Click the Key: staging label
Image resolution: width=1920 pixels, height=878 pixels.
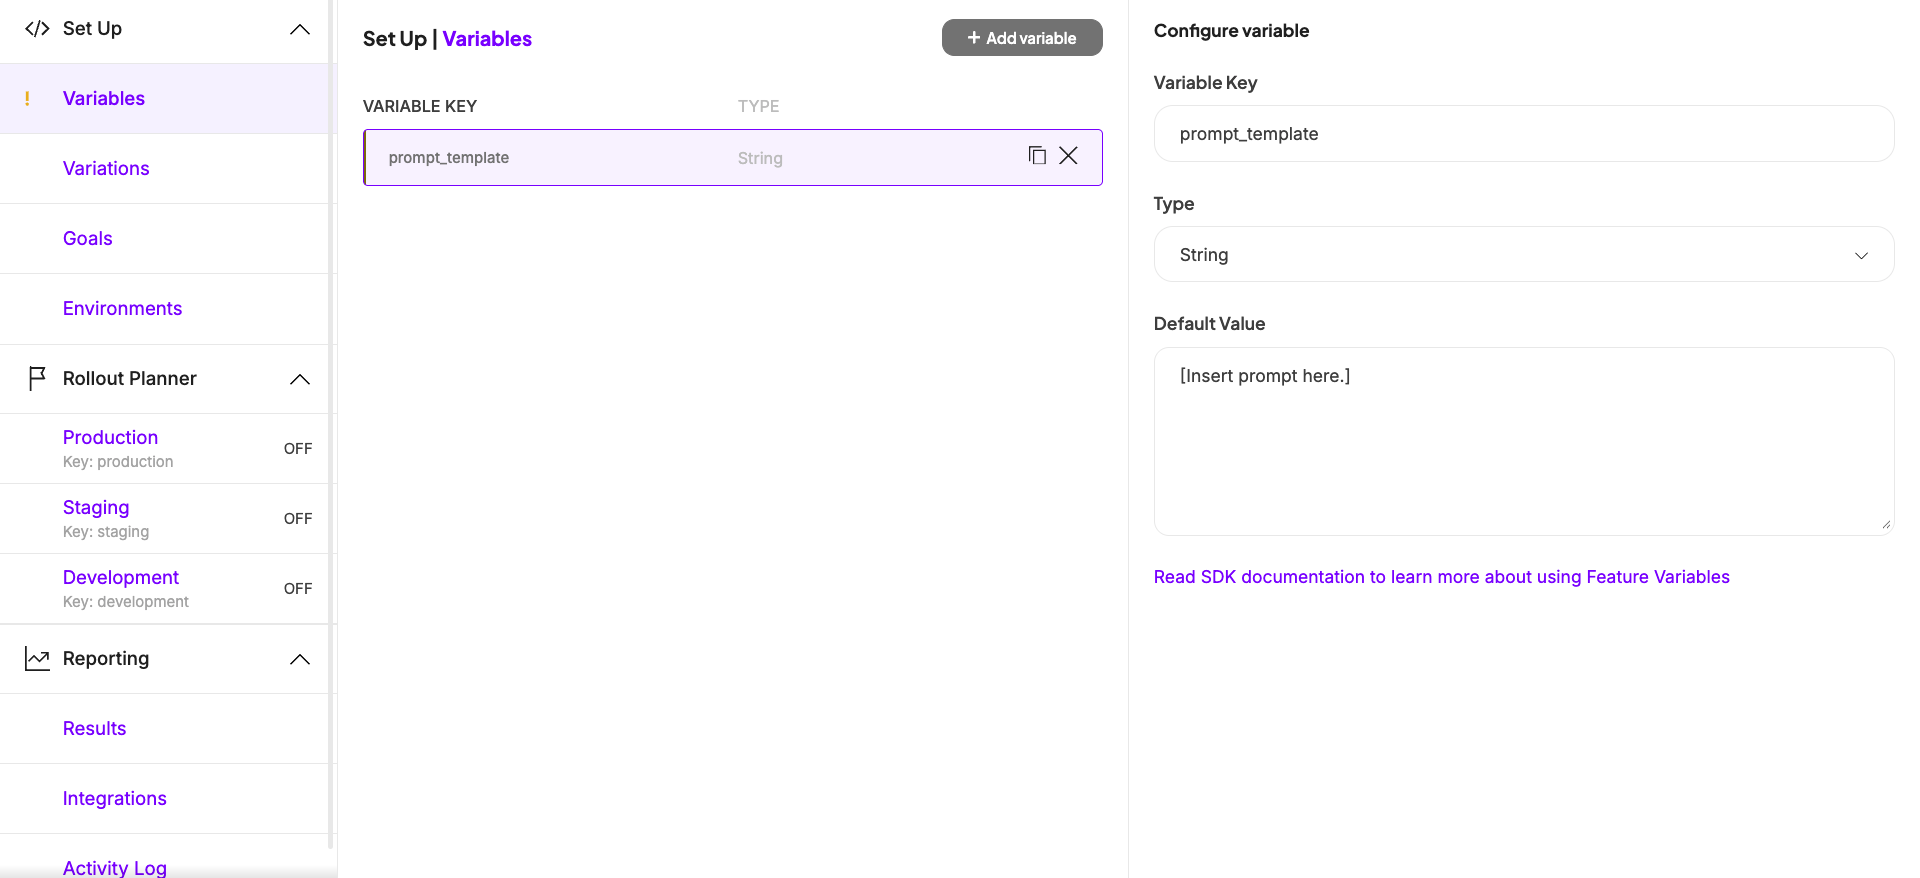[x=106, y=532]
